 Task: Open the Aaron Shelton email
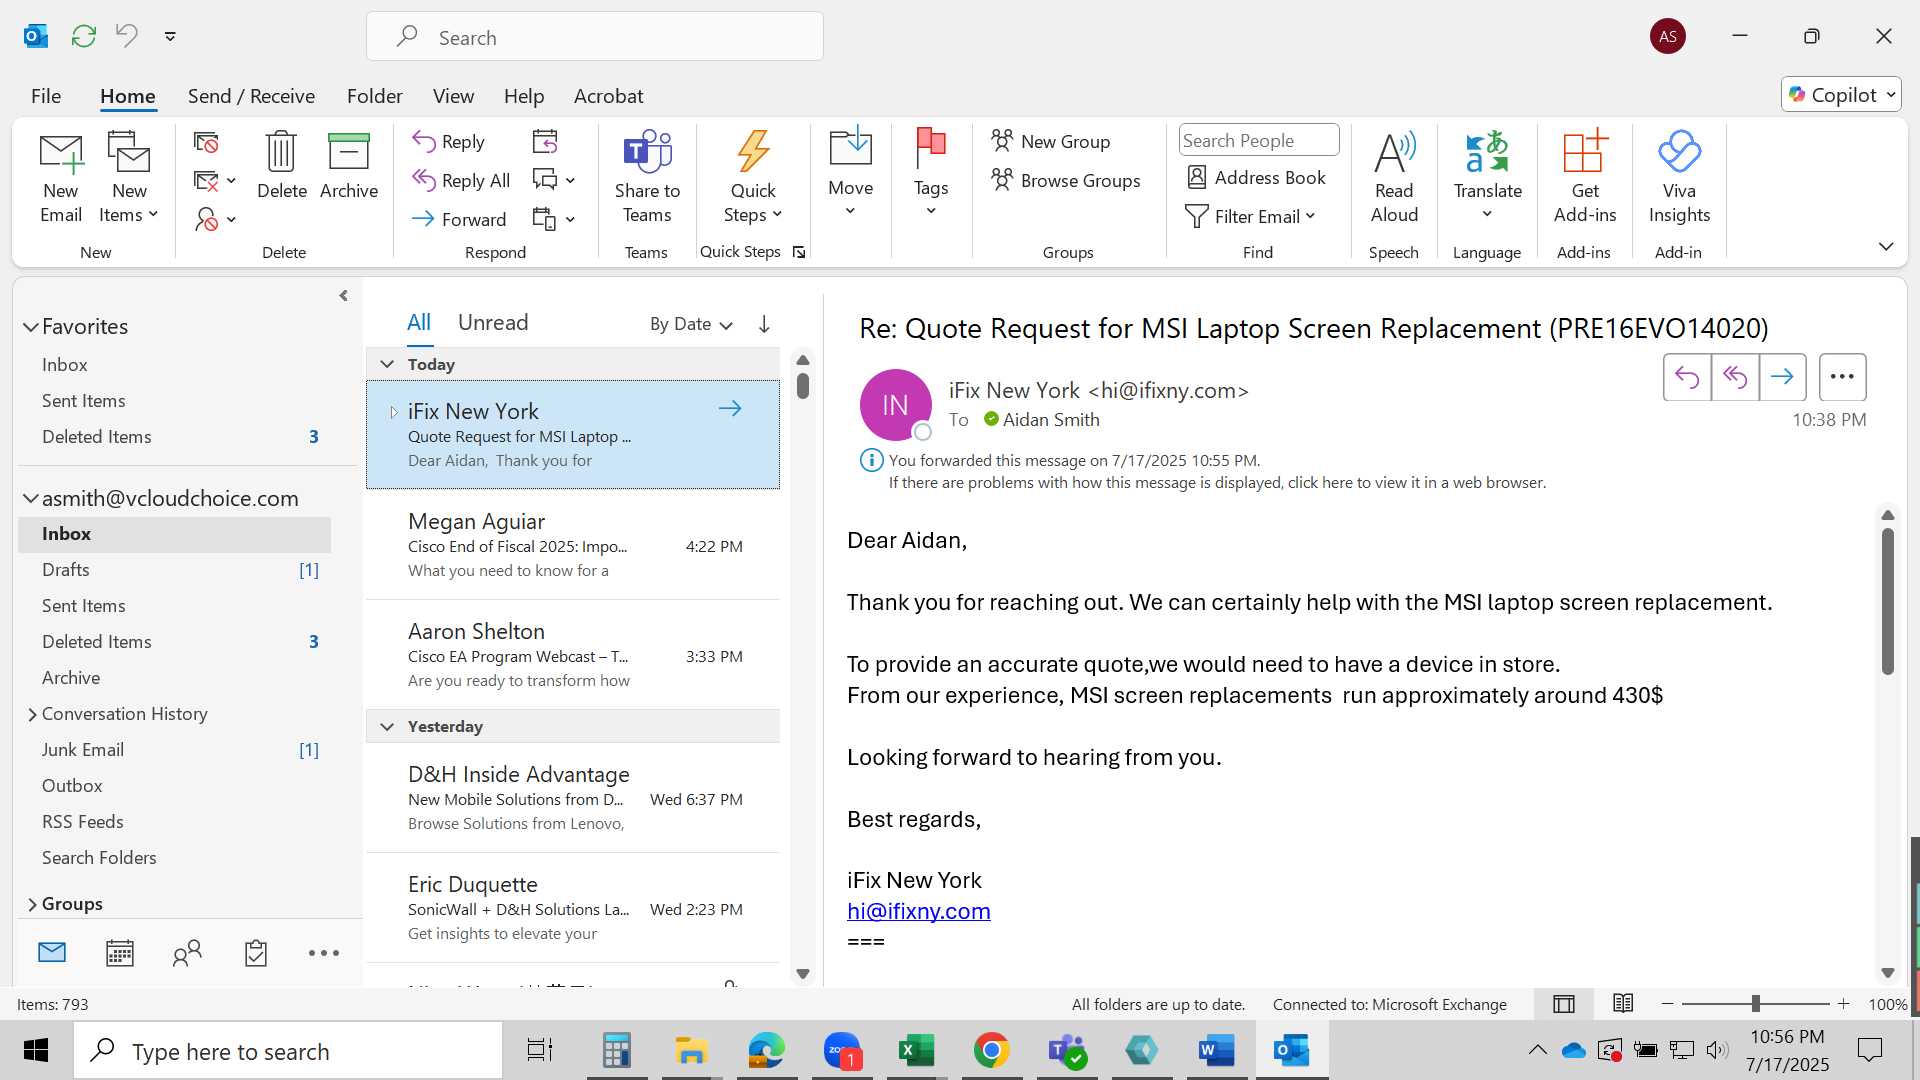[573, 655]
